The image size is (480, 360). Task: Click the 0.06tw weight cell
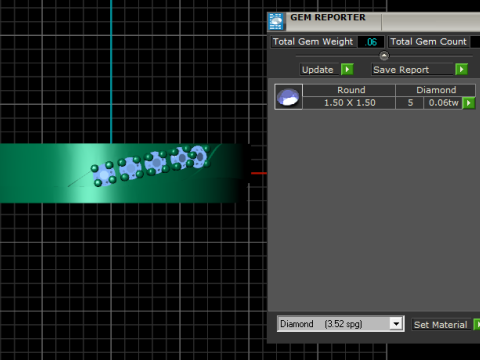pos(443,103)
